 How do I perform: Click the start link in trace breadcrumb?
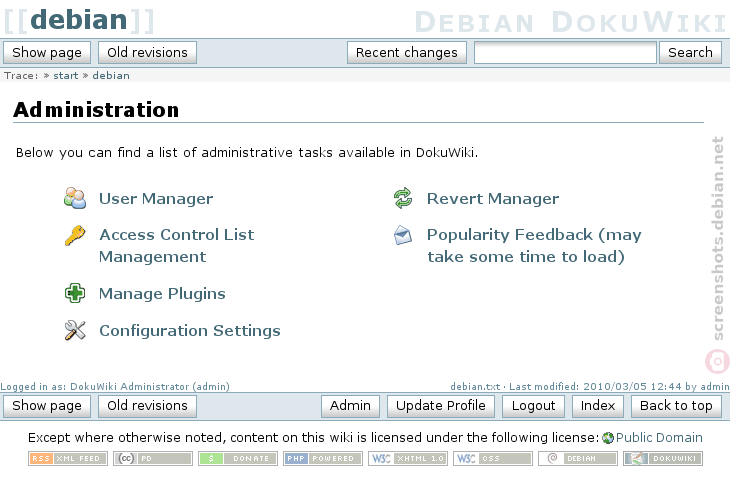click(66, 75)
